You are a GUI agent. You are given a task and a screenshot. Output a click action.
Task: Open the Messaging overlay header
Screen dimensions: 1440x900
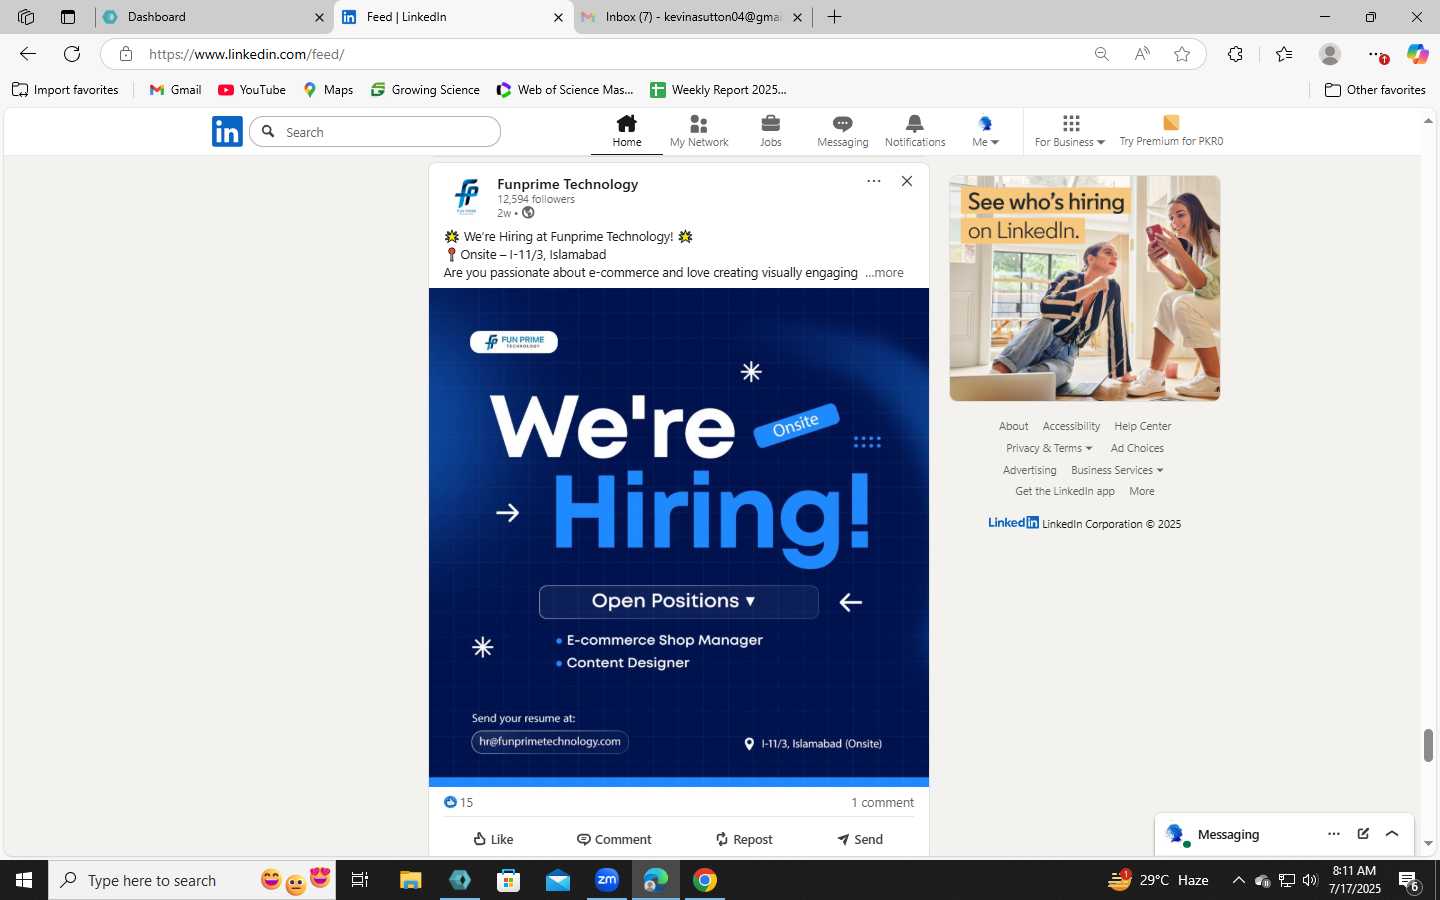click(1284, 834)
